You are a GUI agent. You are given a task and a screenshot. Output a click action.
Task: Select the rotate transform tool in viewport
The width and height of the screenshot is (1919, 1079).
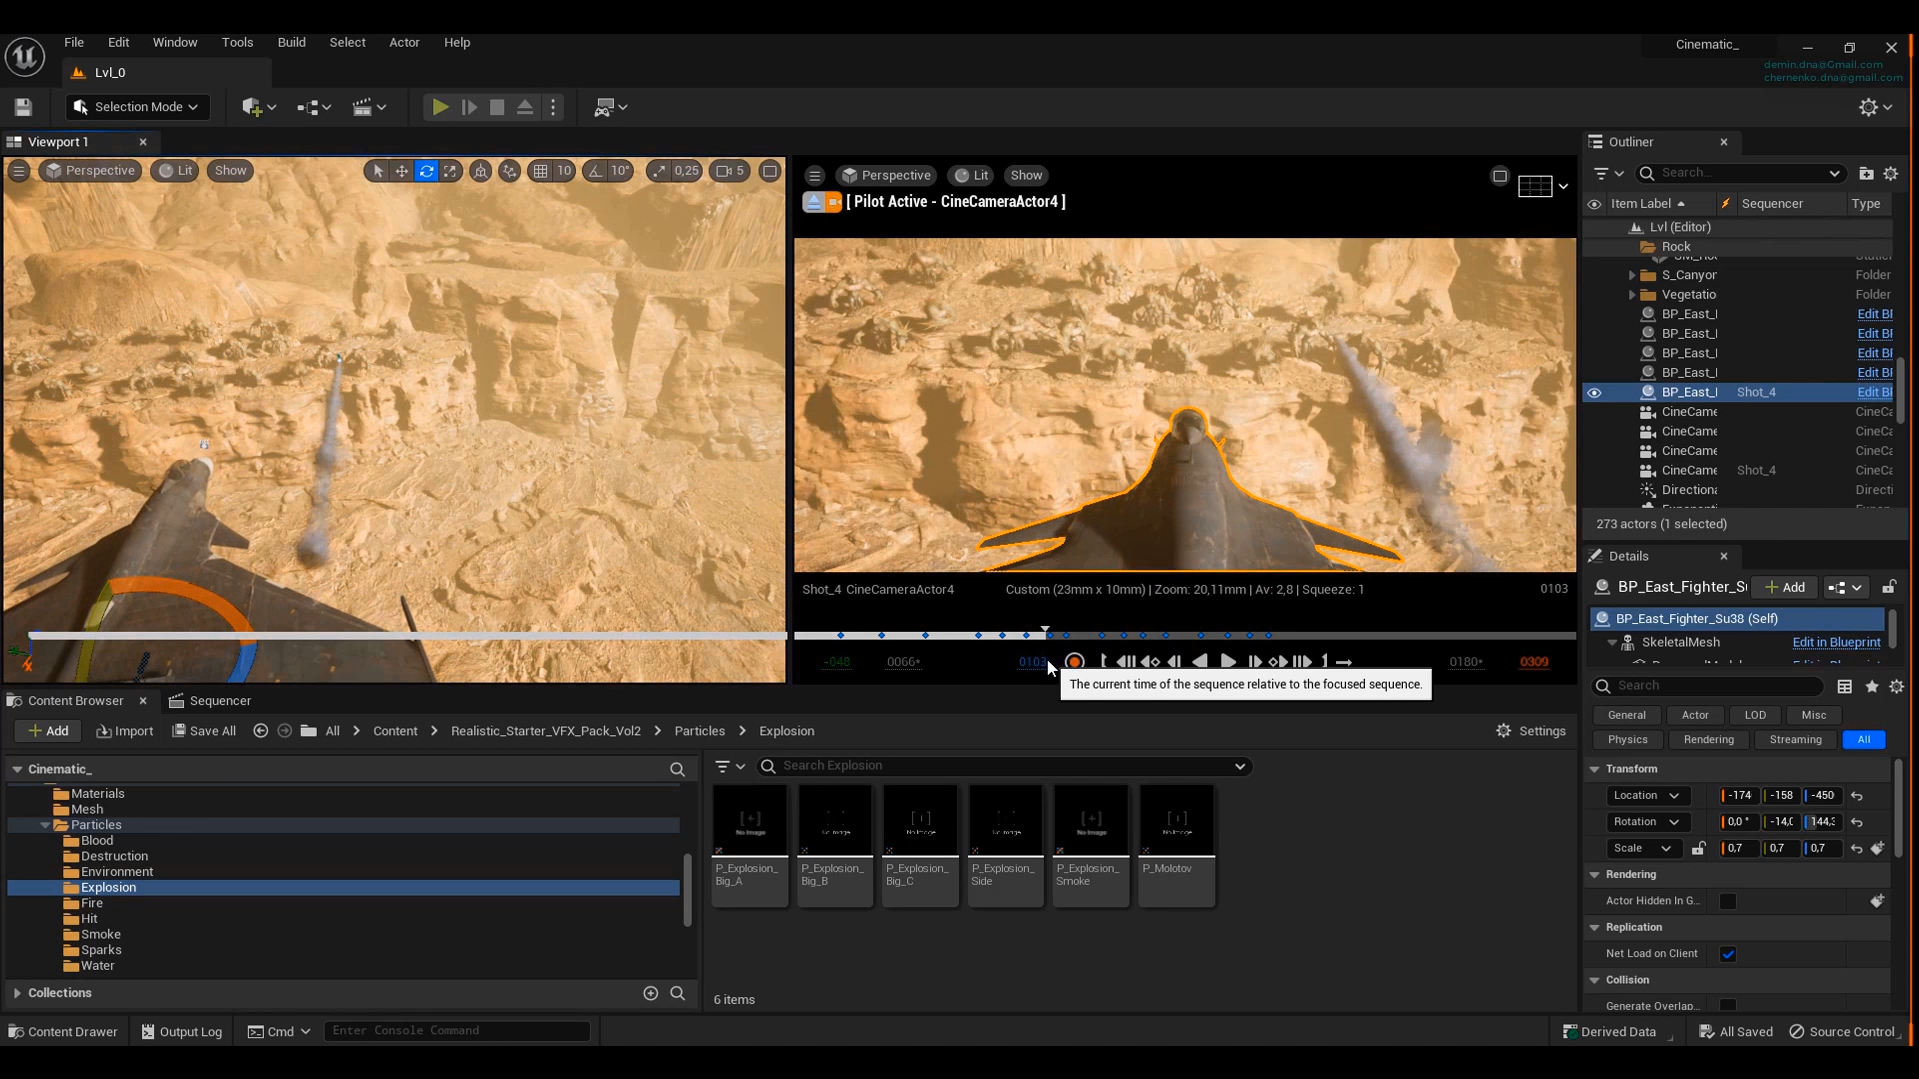point(426,171)
